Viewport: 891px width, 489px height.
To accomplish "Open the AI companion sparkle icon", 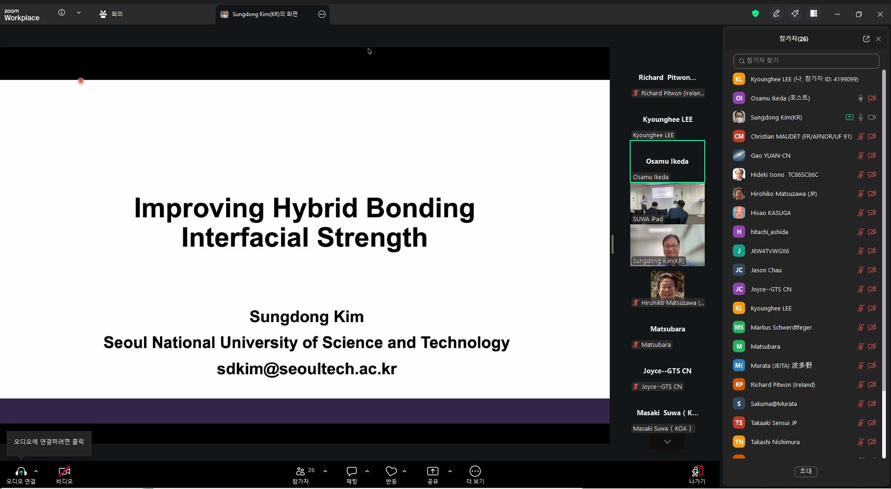I will (x=795, y=14).
